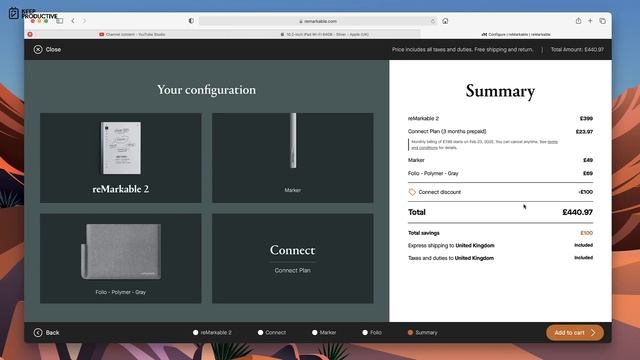Focus the remarkable.com address bar
The width and height of the screenshot is (640, 360).
[x=318, y=21]
